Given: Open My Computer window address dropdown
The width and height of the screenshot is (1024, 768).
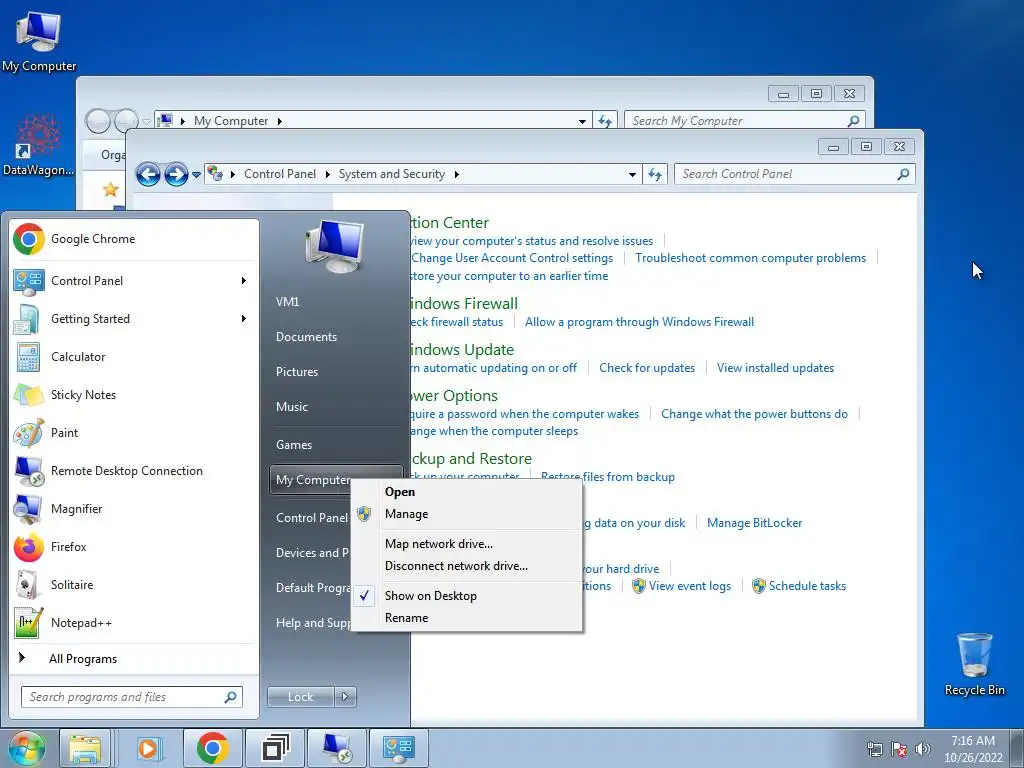Looking at the screenshot, I should click(x=582, y=121).
